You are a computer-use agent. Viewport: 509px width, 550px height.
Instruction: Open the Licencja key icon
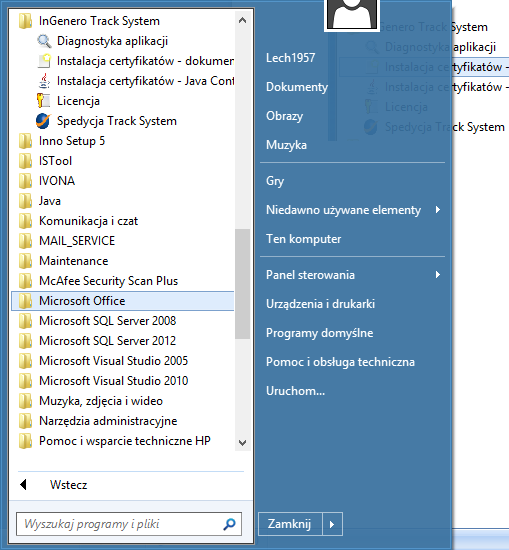point(44,101)
